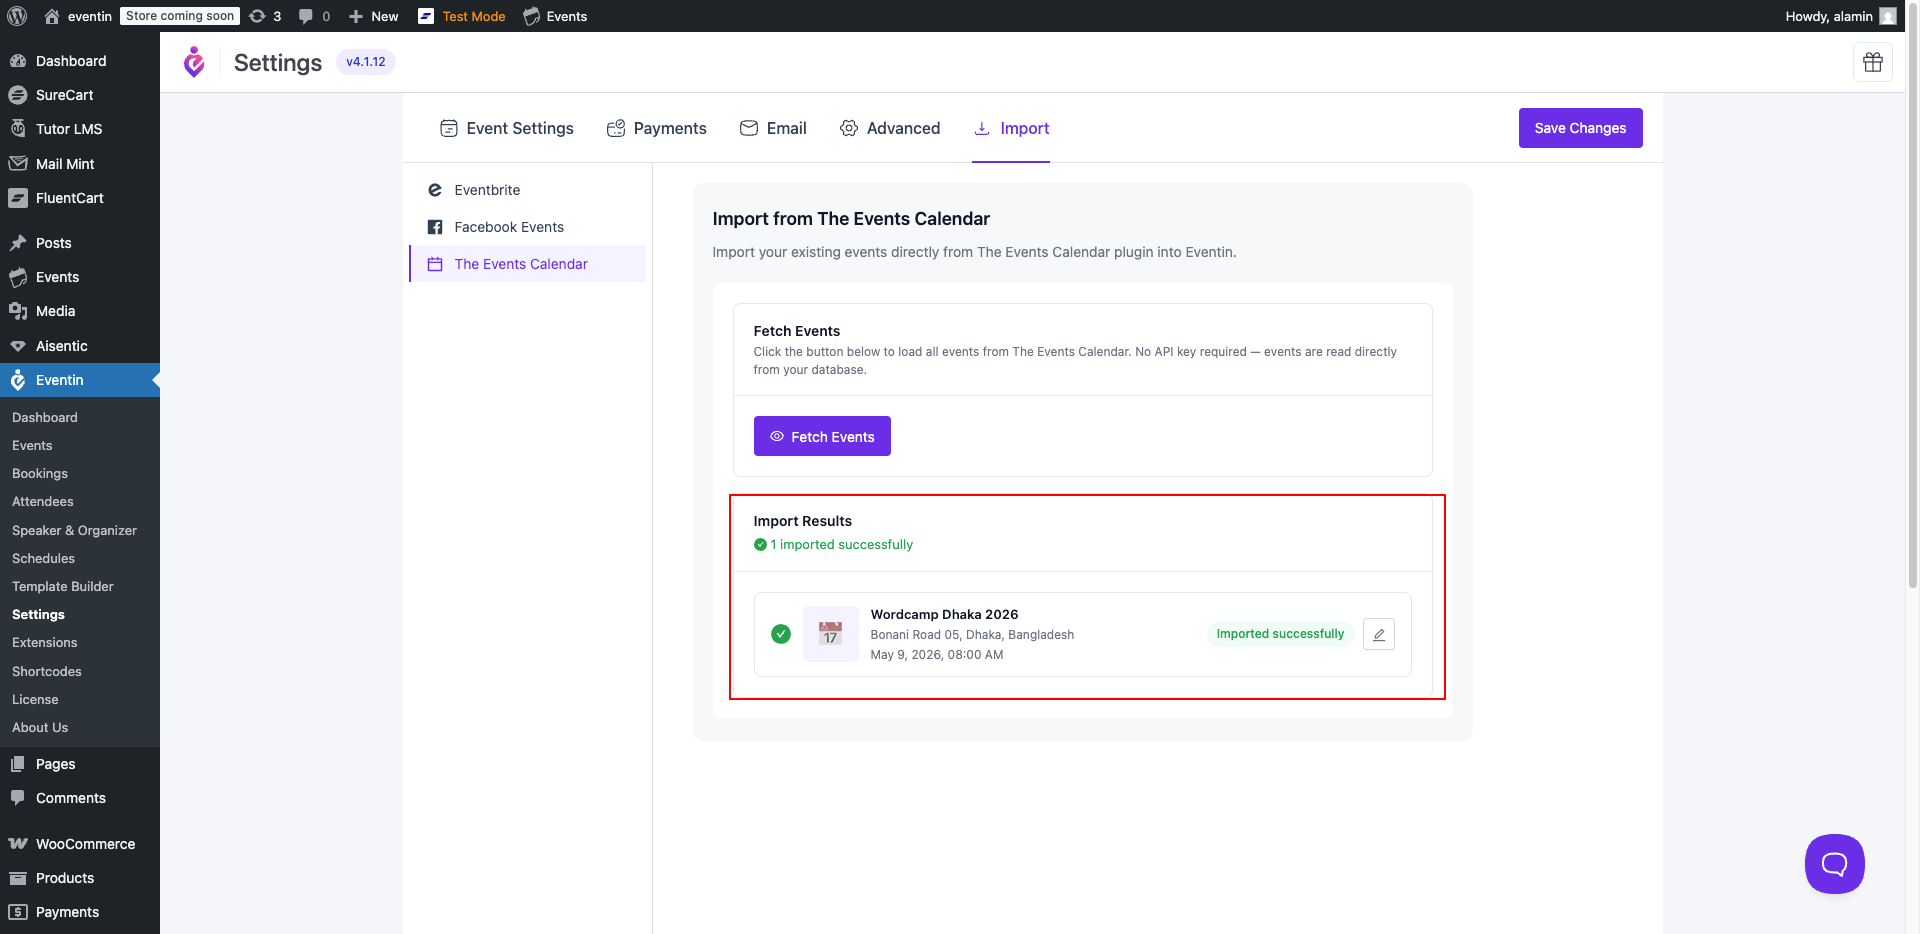1920x934 pixels.
Task: Click the Fetch Events button
Action: [822, 436]
